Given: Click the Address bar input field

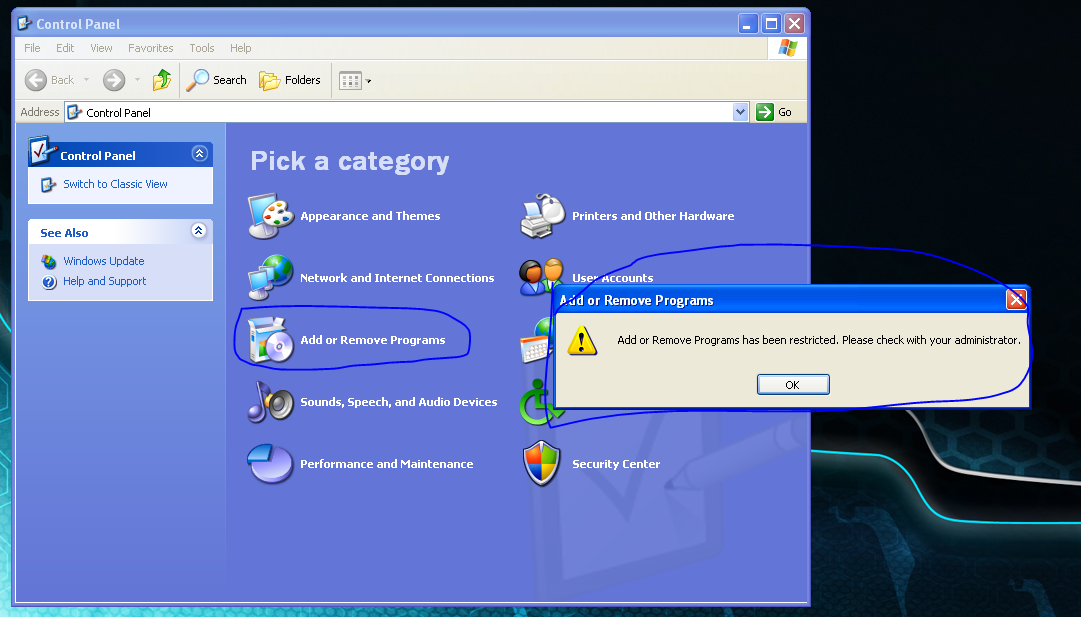Looking at the screenshot, I should tap(406, 112).
